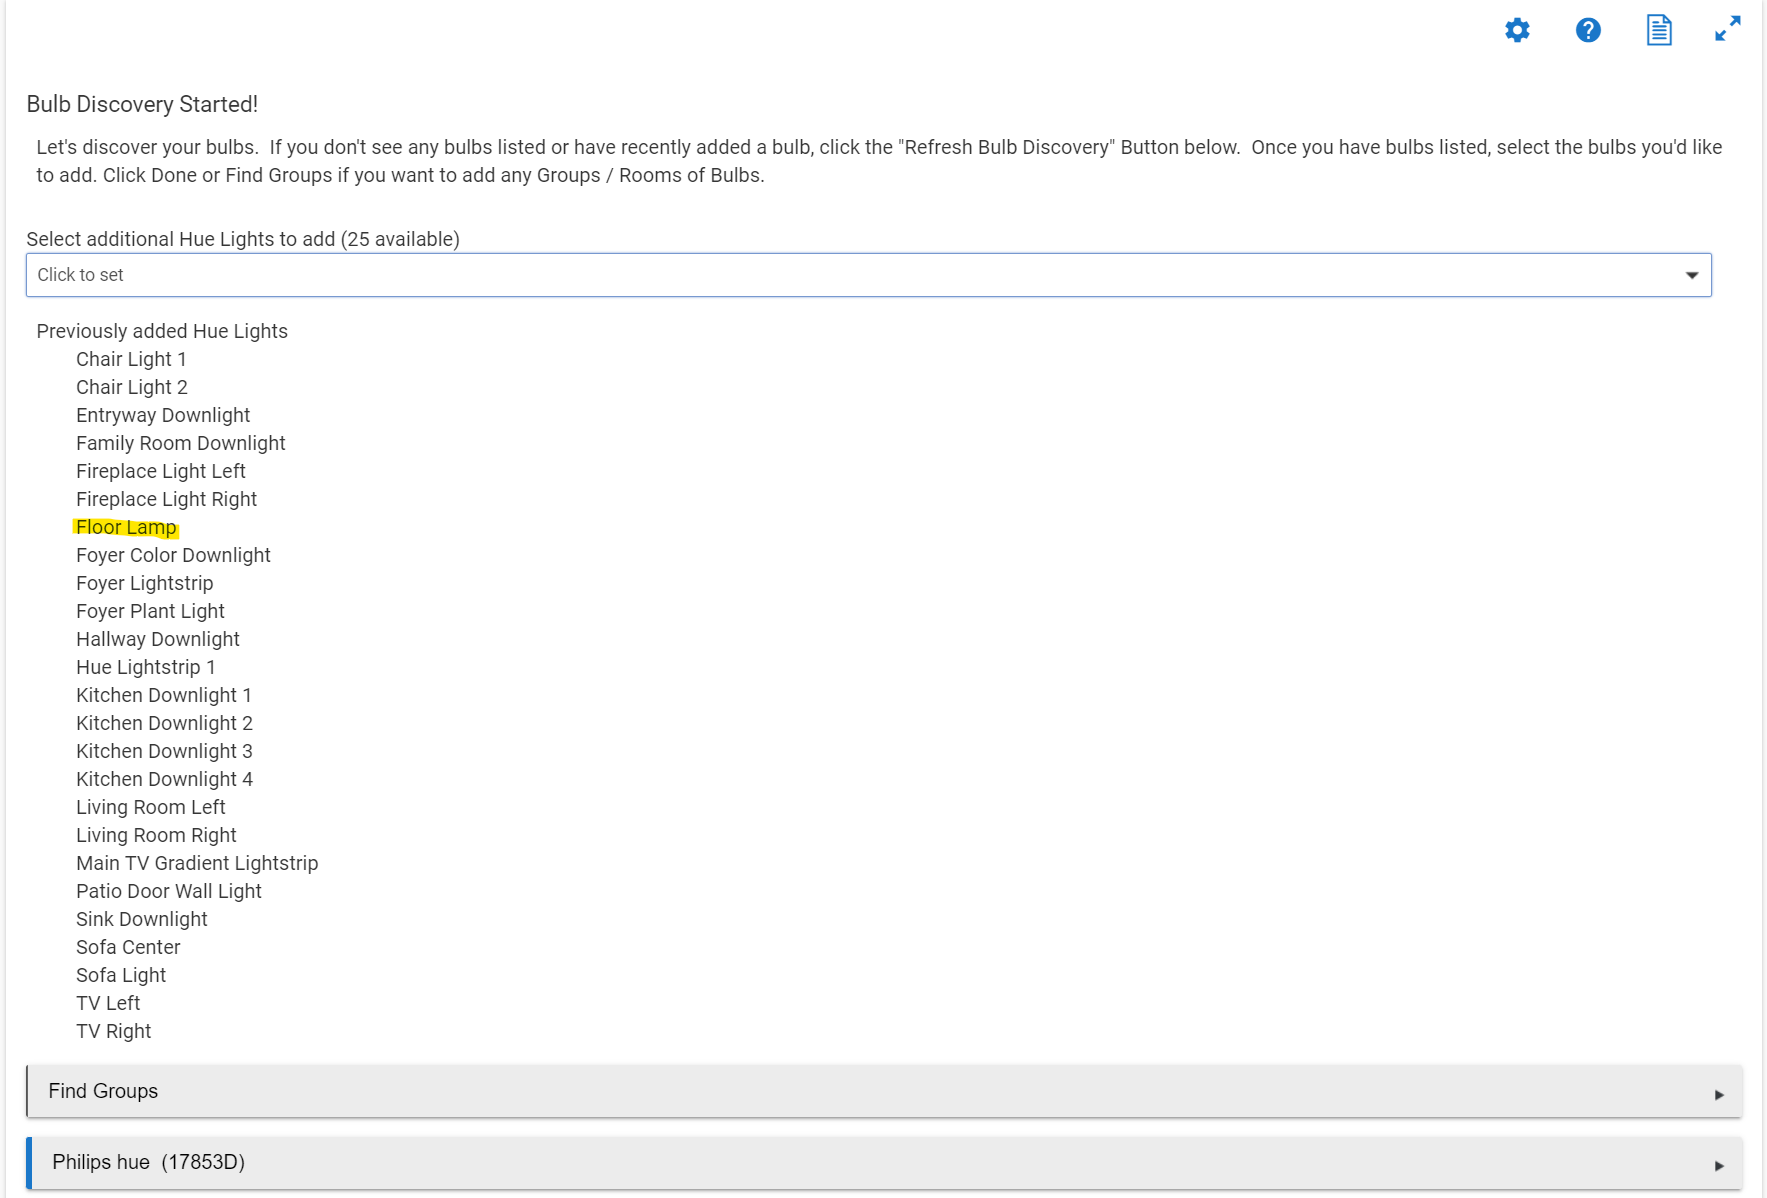Click 'Chair Light 2' in the list
The width and height of the screenshot is (1767, 1198).
tap(132, 387)
